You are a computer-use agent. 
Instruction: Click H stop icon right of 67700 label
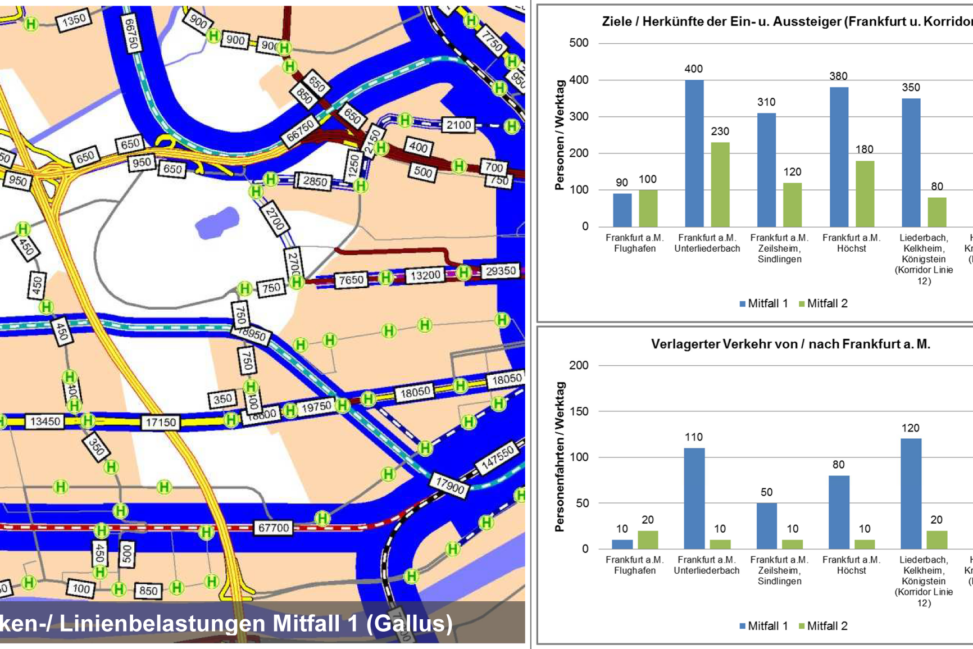point(322,518)
